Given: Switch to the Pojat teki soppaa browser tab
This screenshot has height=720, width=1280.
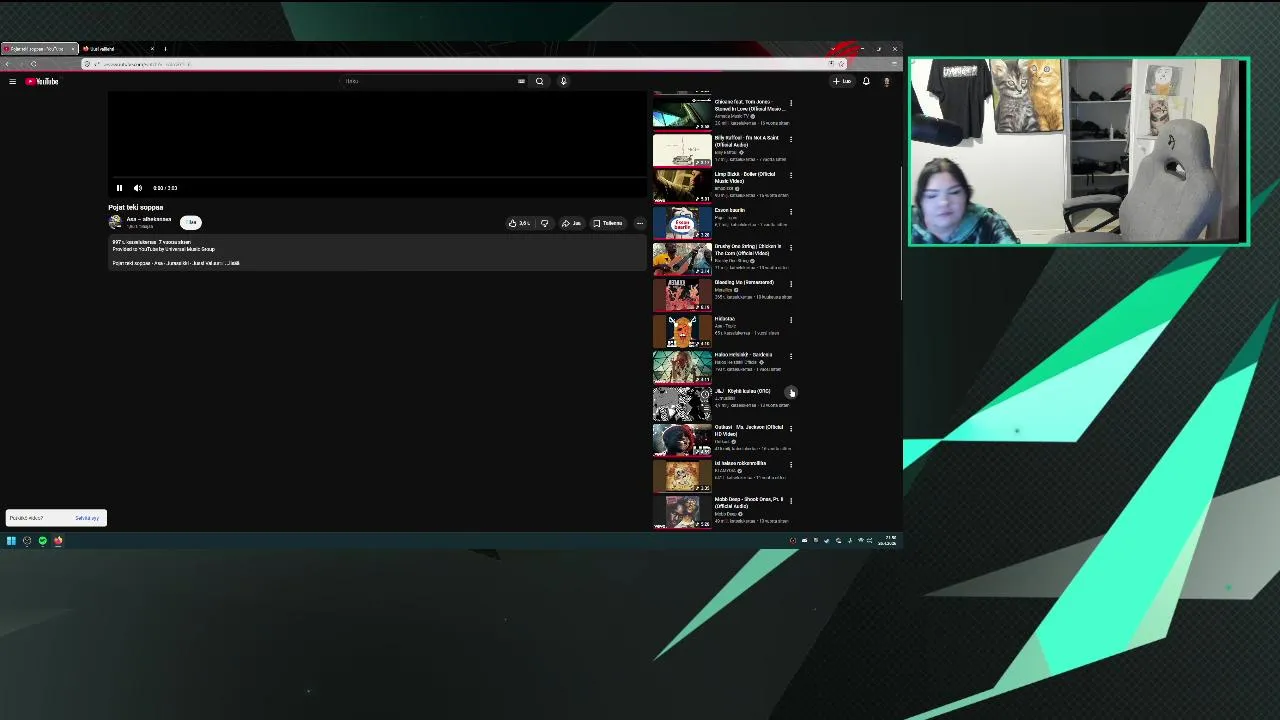Looking at the screenshot, I should tap(38, 49).
